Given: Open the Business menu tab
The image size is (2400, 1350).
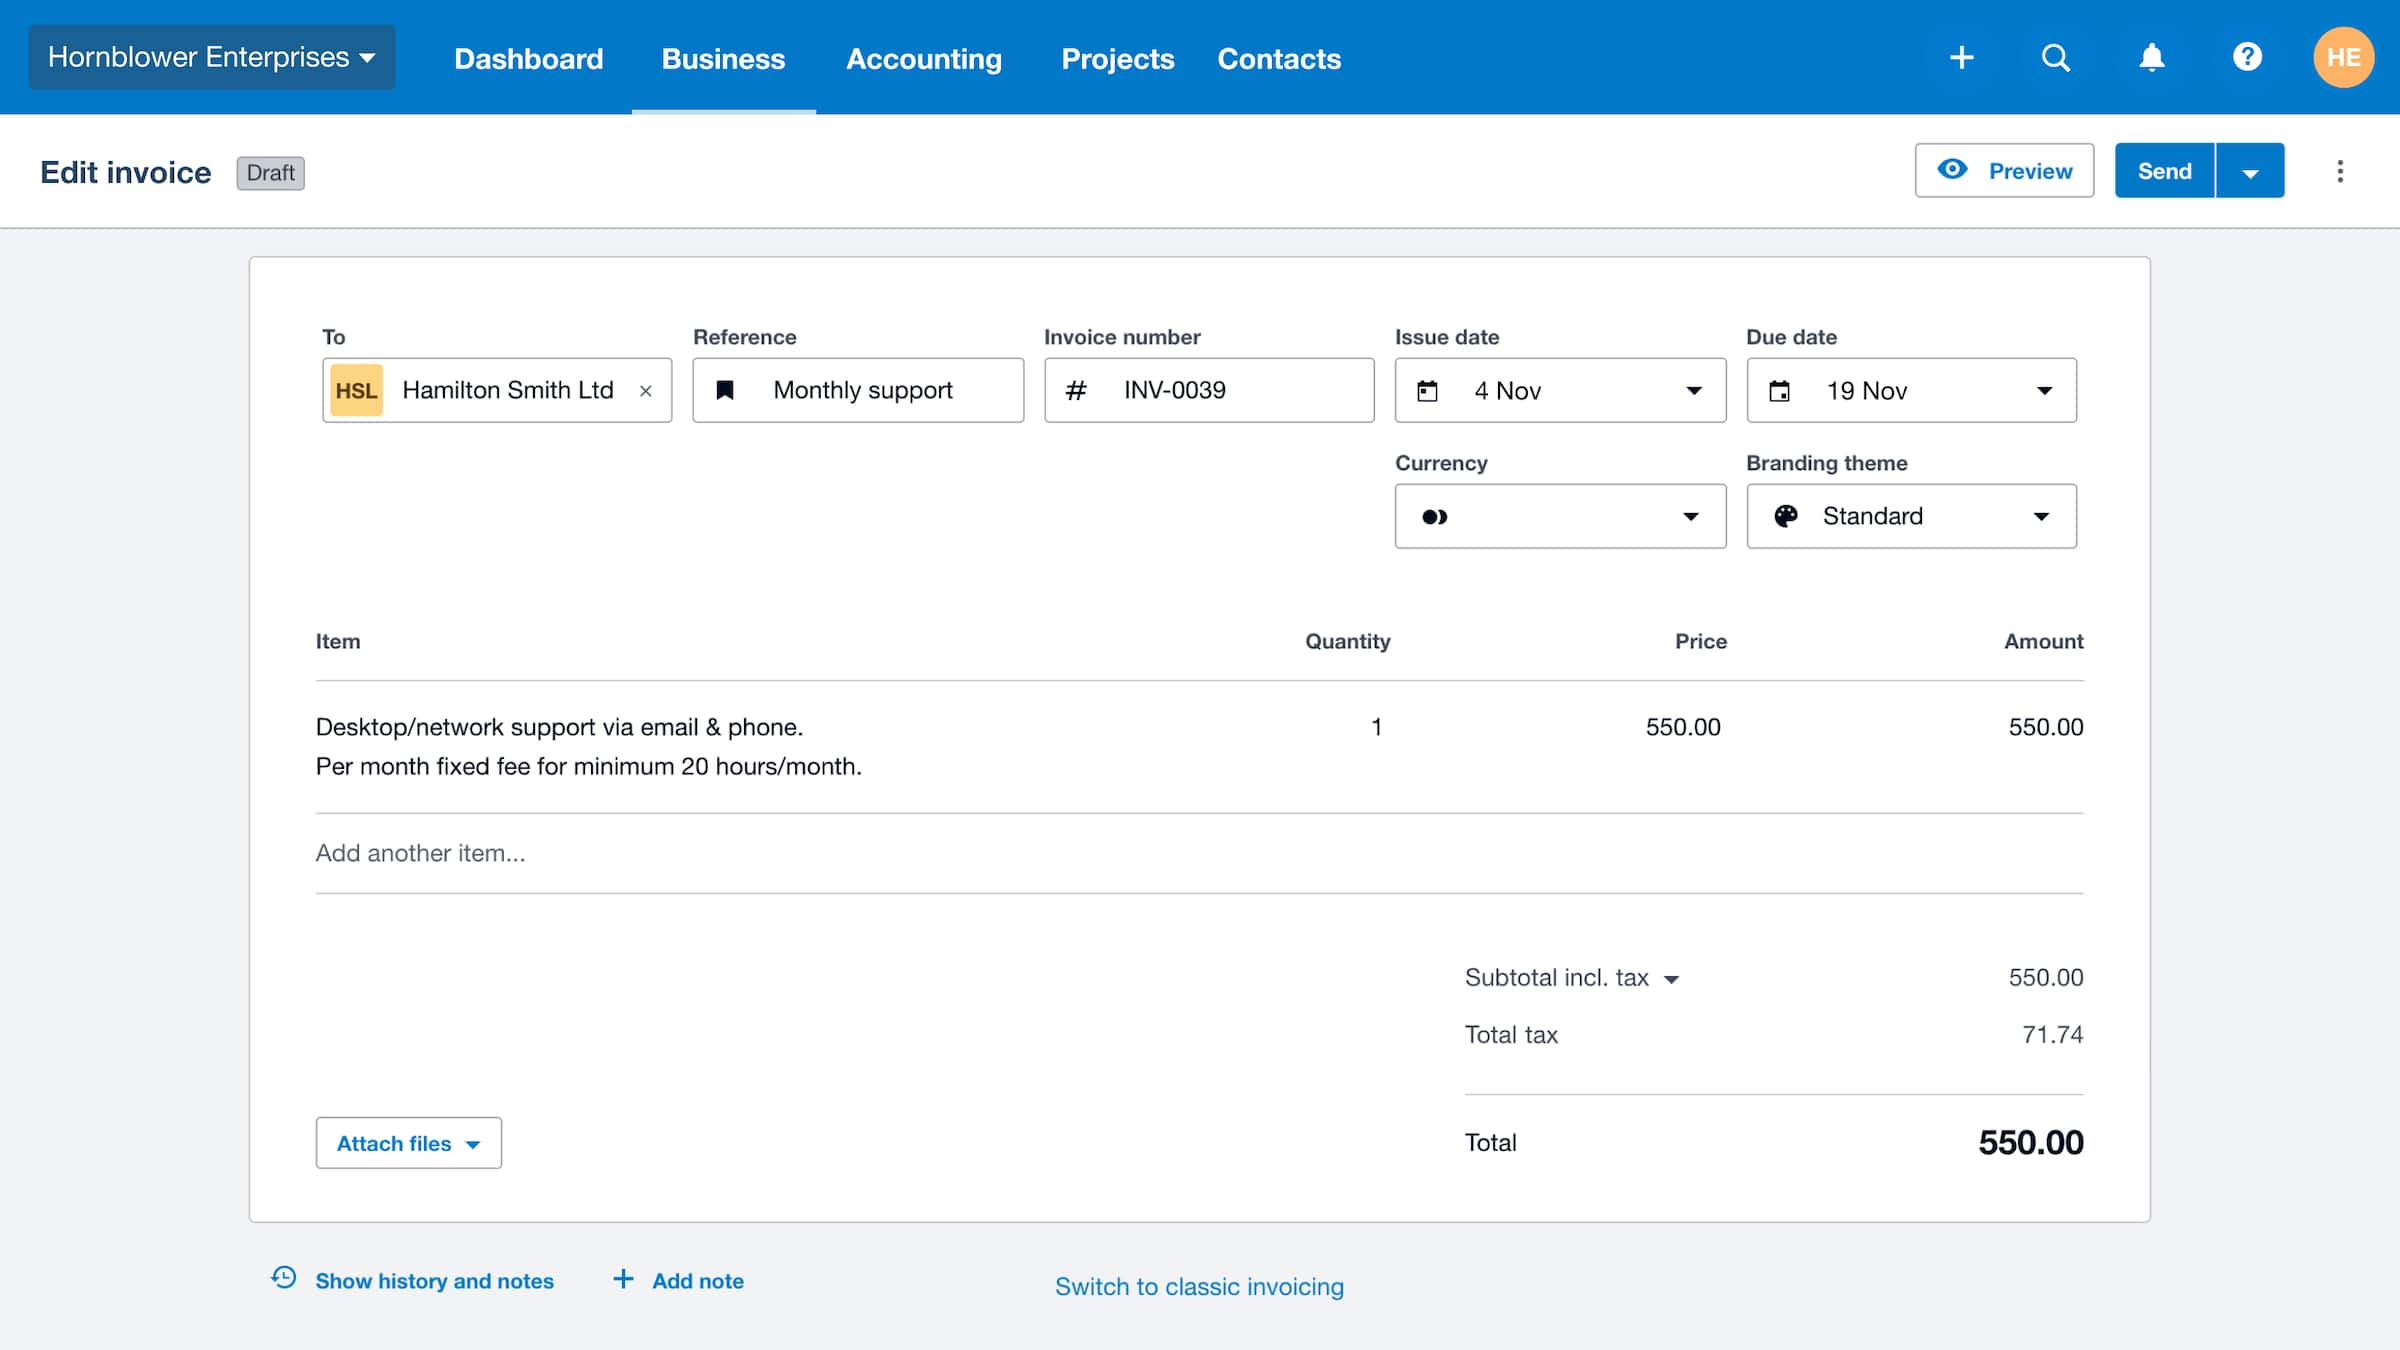Looking at the screenshot, I should [722, 58].
